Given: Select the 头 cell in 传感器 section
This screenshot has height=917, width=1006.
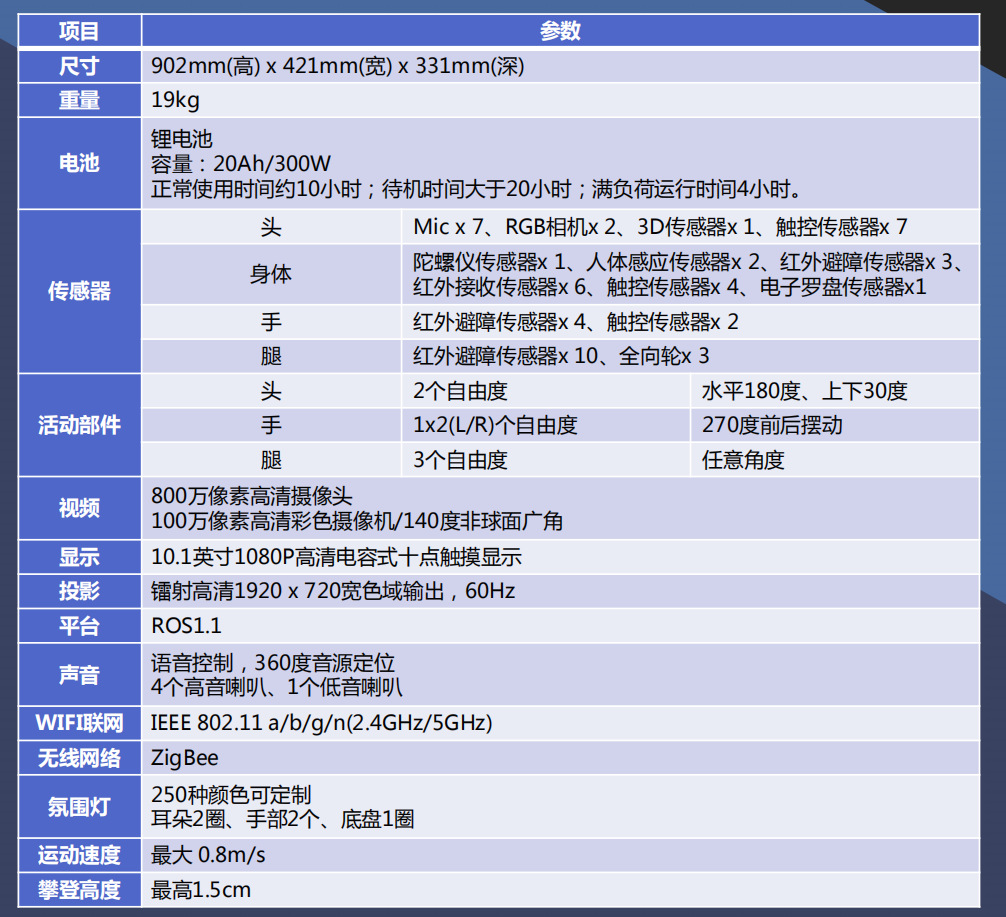Looking at the screenshot, I should point(271,227).
